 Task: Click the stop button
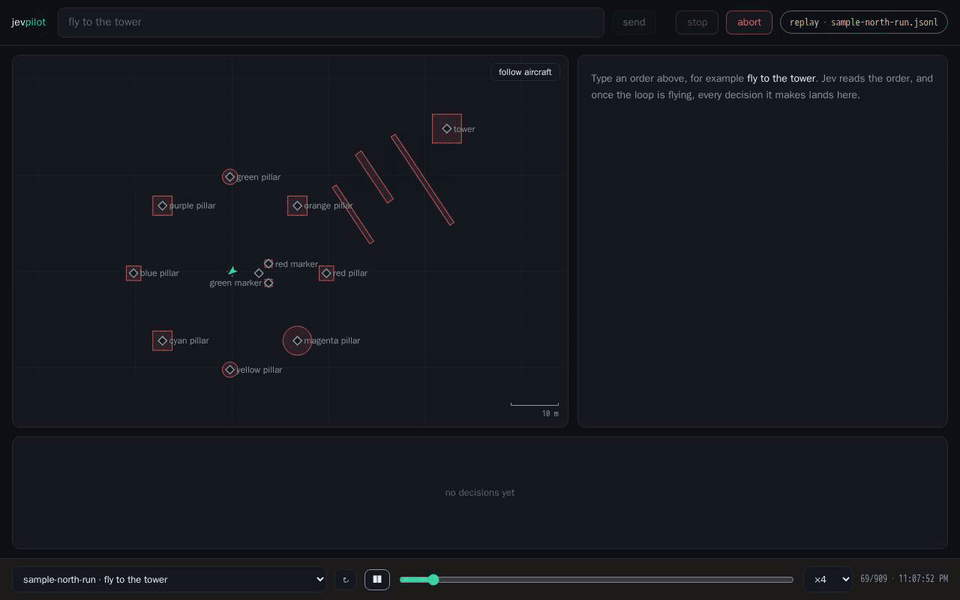[x=697, y=22]
